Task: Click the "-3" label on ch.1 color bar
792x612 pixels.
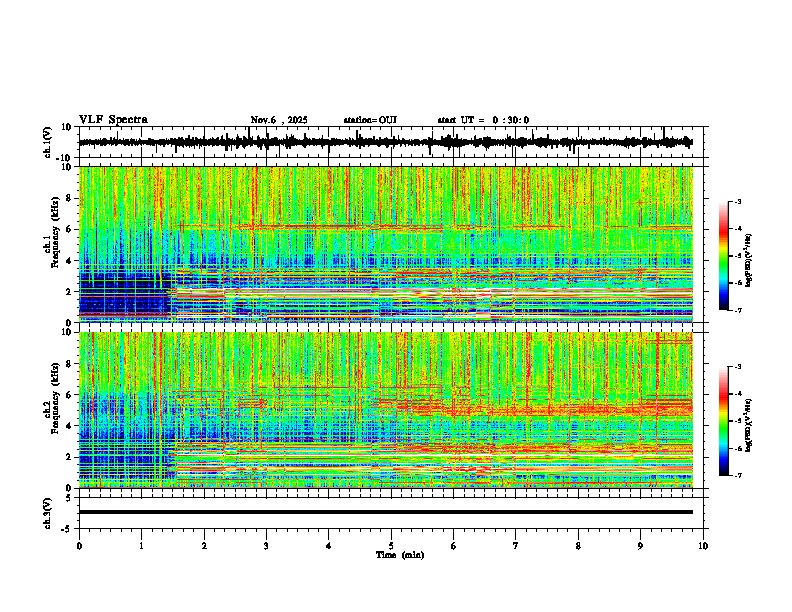Action: pos(737,201)
